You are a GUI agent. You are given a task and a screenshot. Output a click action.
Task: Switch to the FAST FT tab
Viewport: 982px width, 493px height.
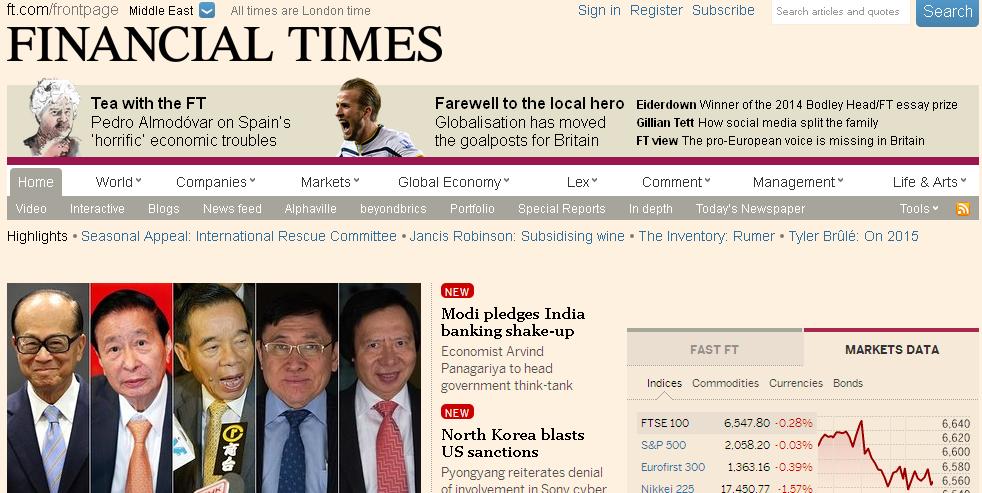coord(715,349)
